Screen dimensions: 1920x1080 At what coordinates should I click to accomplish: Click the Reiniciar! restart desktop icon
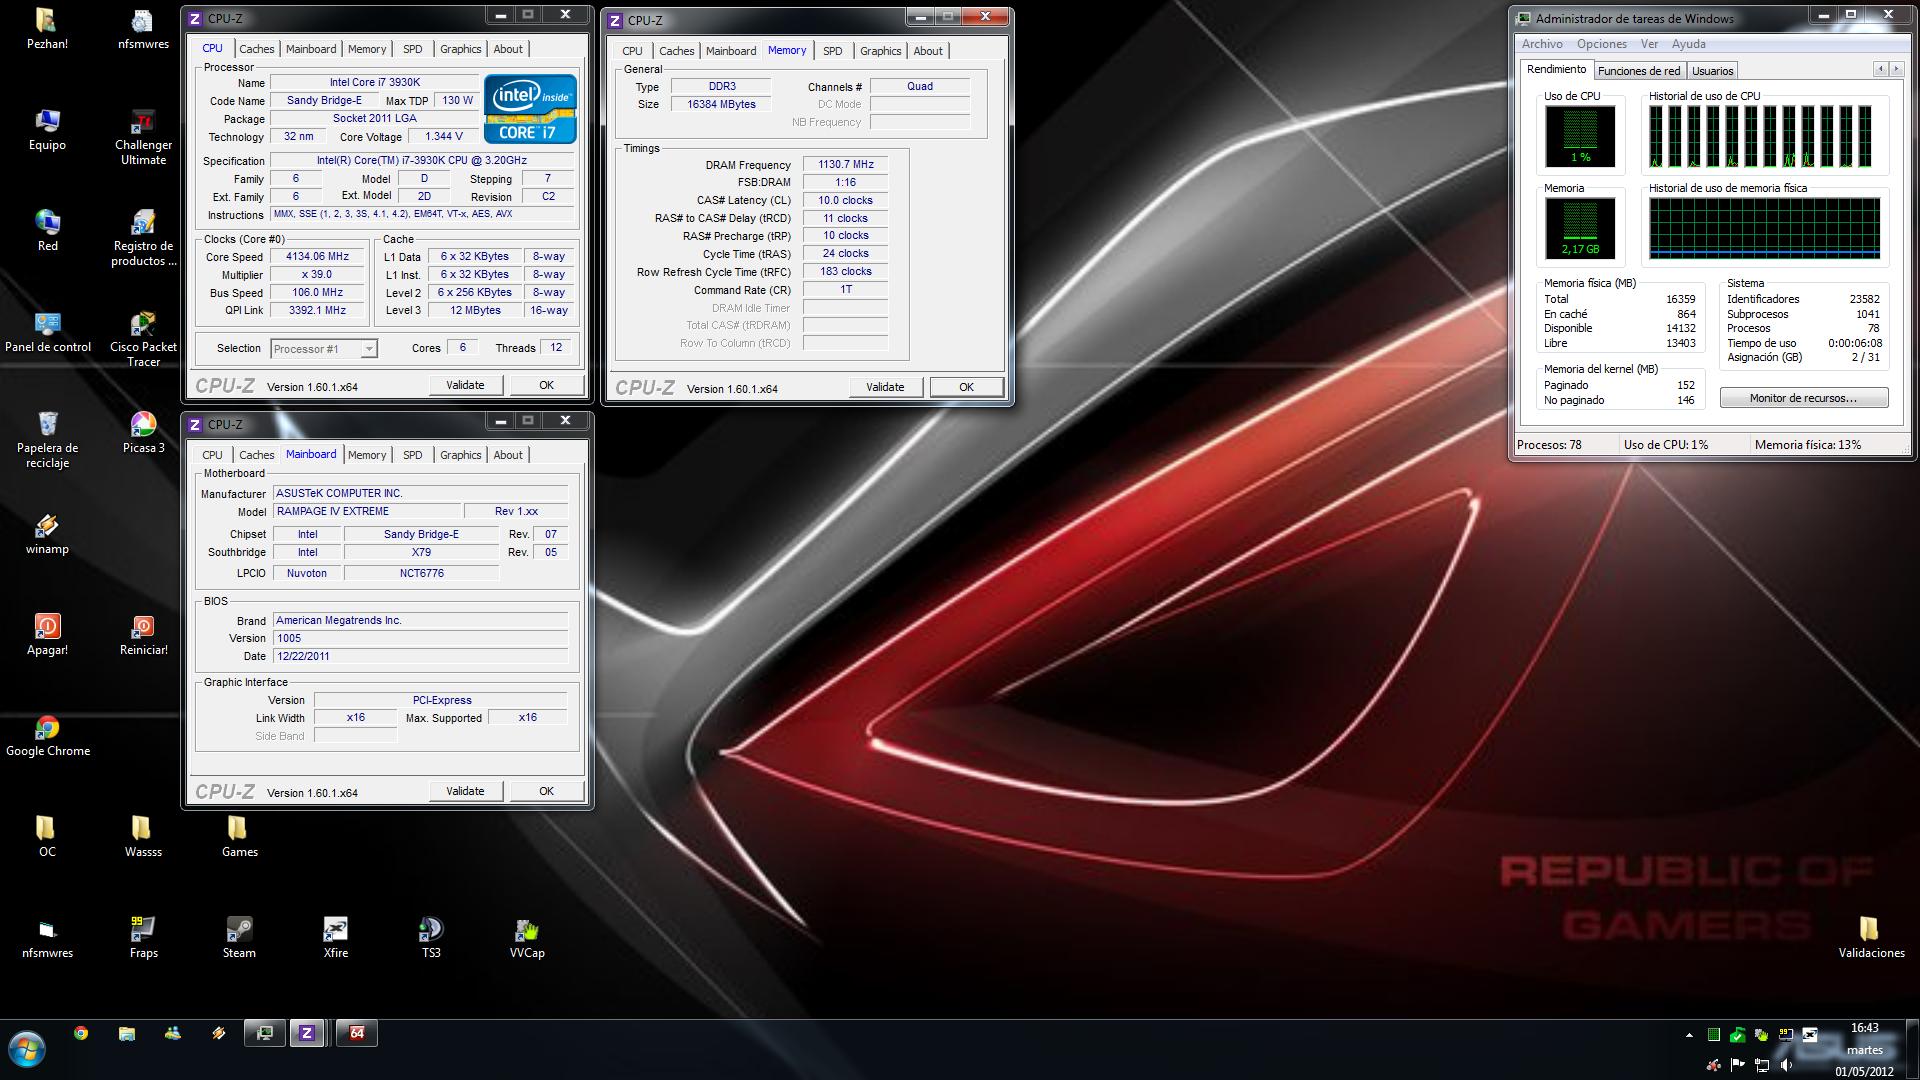click(143, 635)
